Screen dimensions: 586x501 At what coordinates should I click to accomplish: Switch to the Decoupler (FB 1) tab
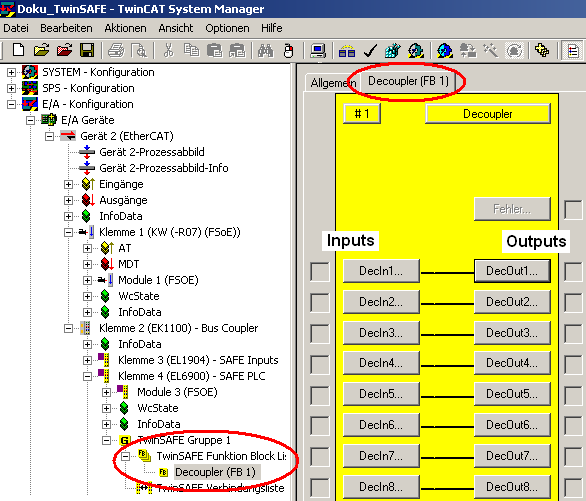pos(408,81)
